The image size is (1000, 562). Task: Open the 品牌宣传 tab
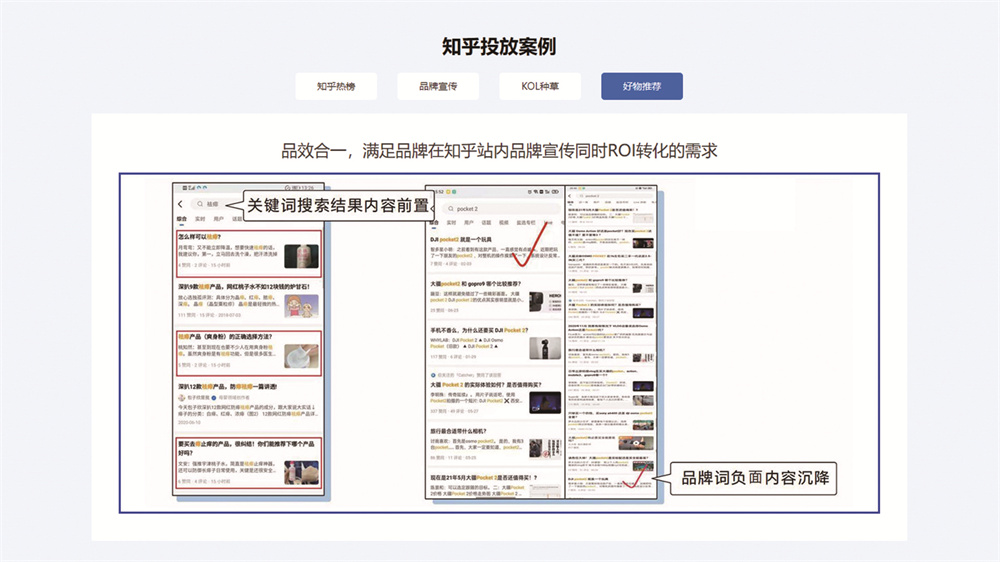click(x=438, y=87)
